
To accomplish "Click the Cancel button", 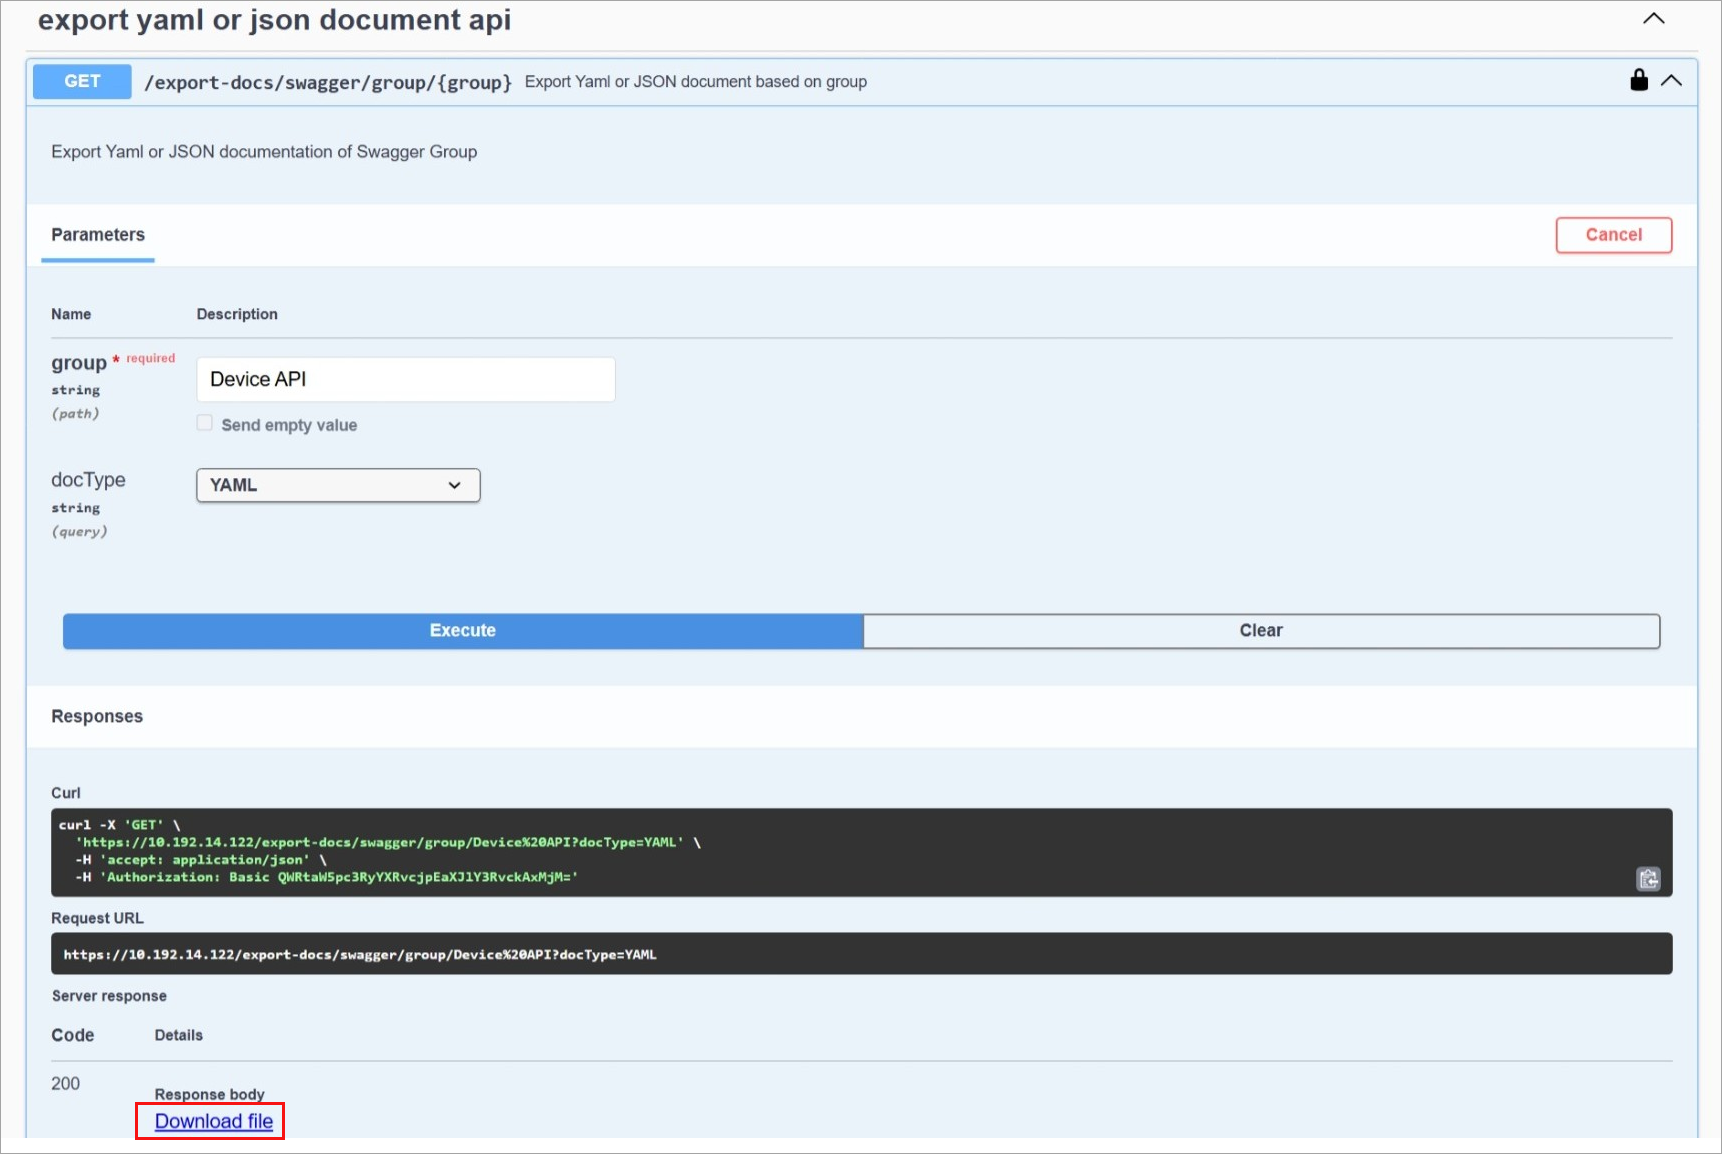I will pos(1613,235).
